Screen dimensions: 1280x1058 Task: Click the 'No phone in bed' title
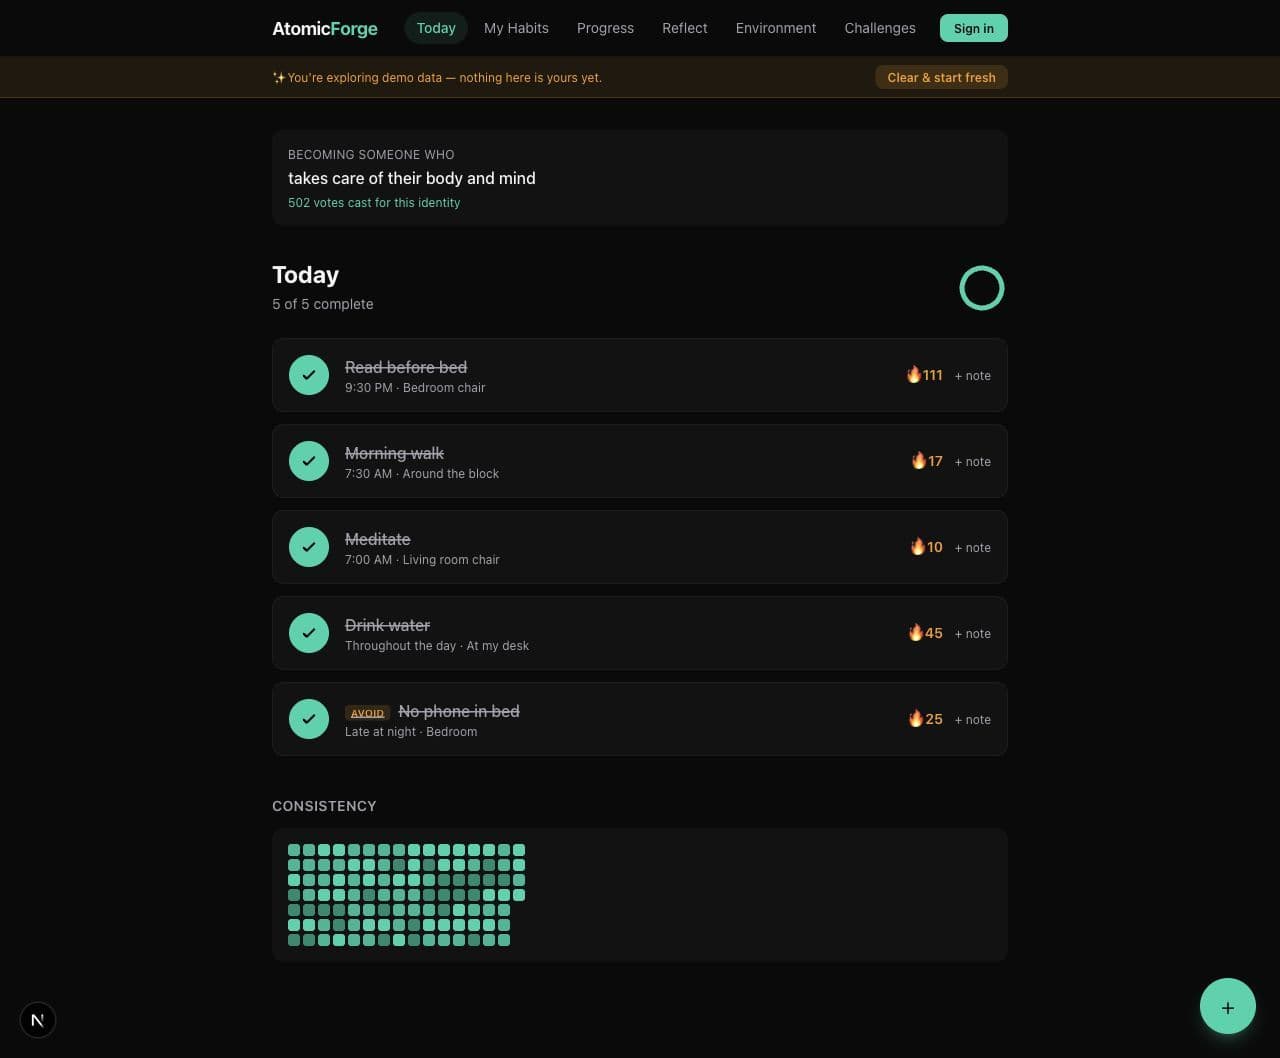459,711
